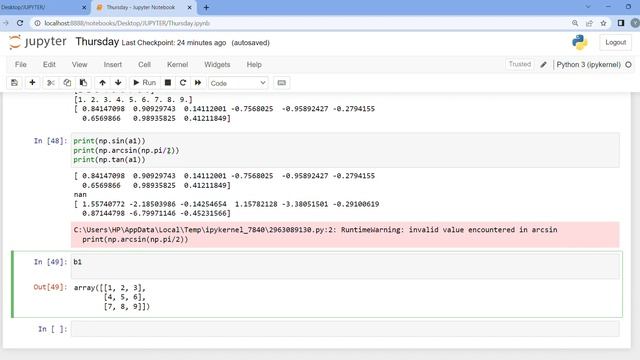Close the Desktop/JUPYTER/ tab
Viewport: 640px width, 360px height.
[84, 7]
